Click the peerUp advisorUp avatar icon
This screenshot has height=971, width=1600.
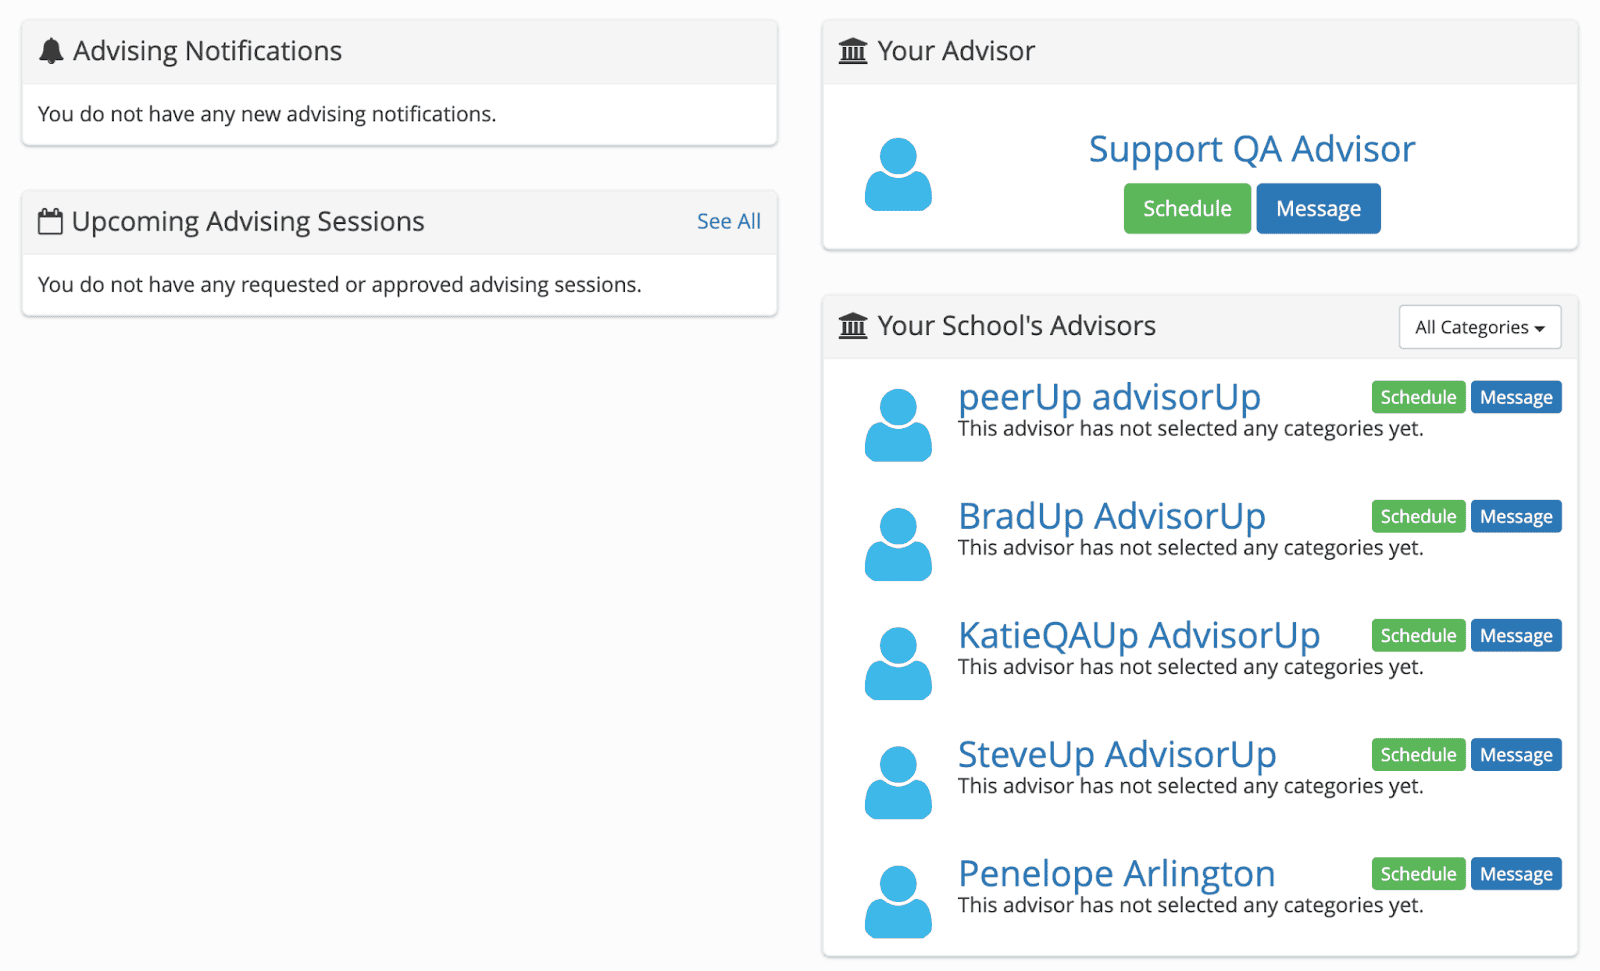tap(898, 425)
